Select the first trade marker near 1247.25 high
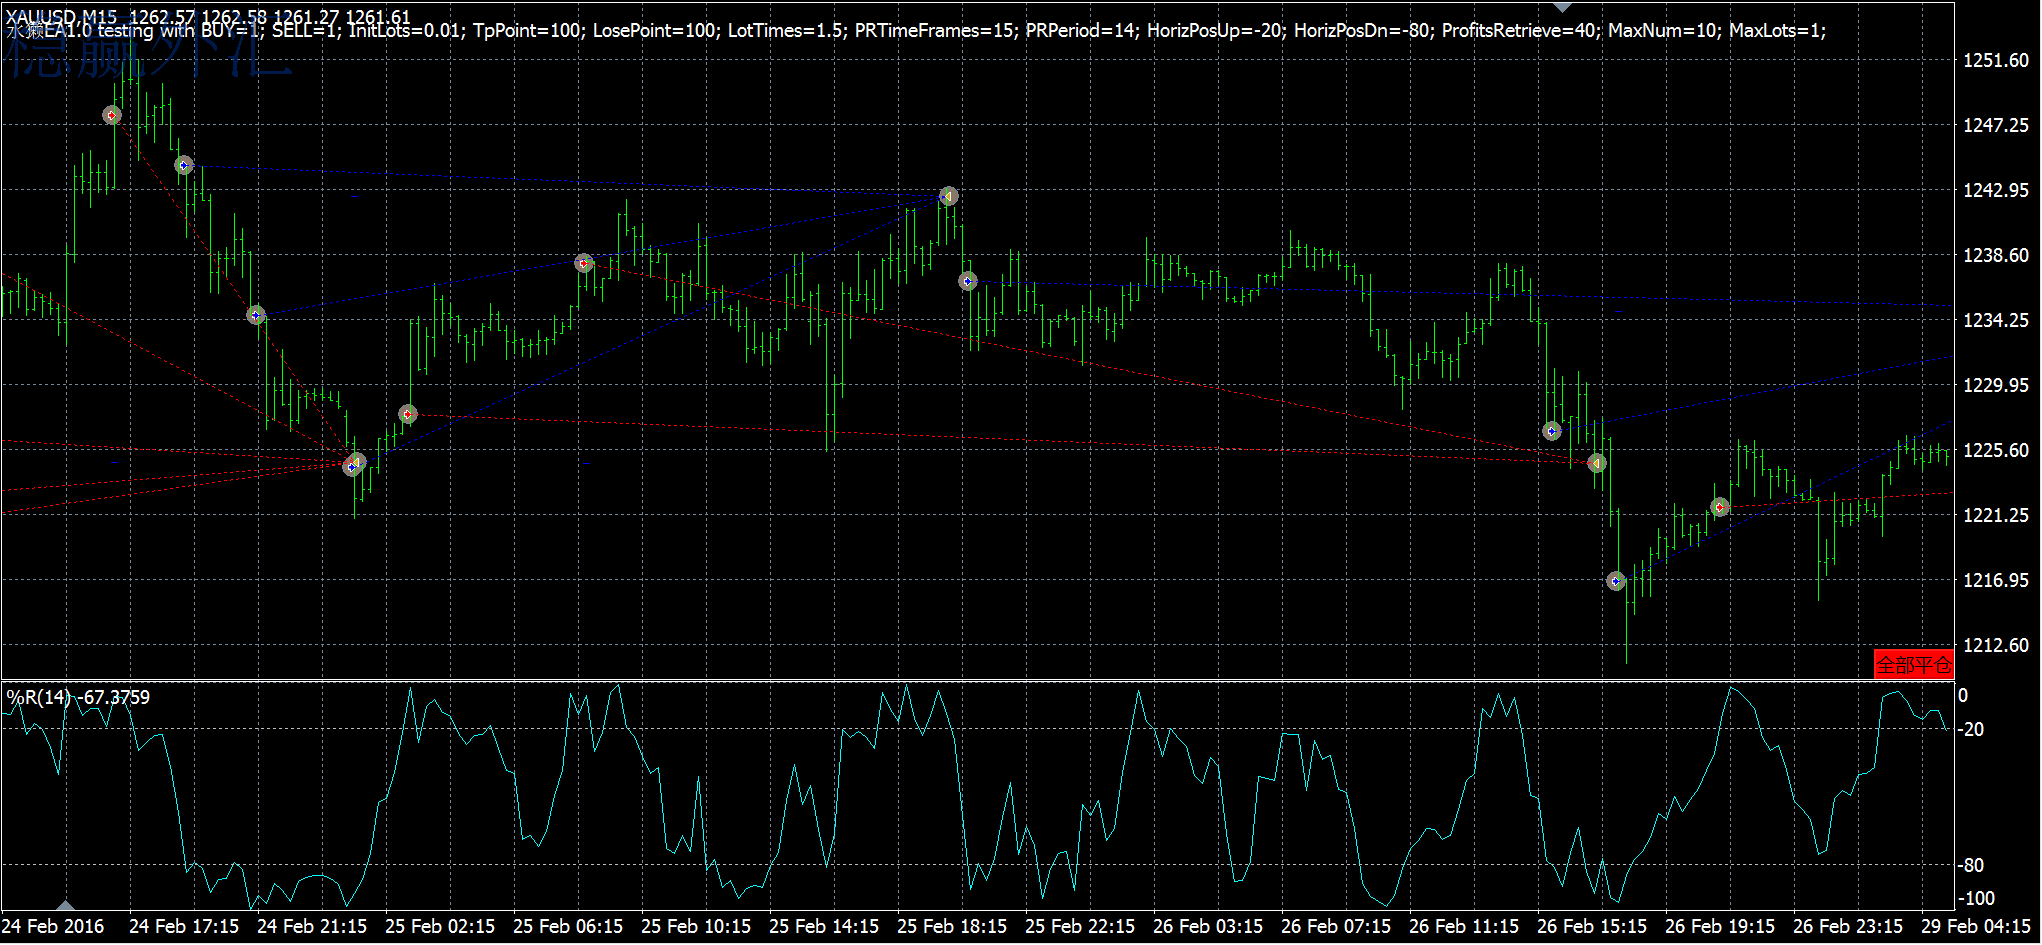This screenshot has width=2042, height=945. point(112,116)
